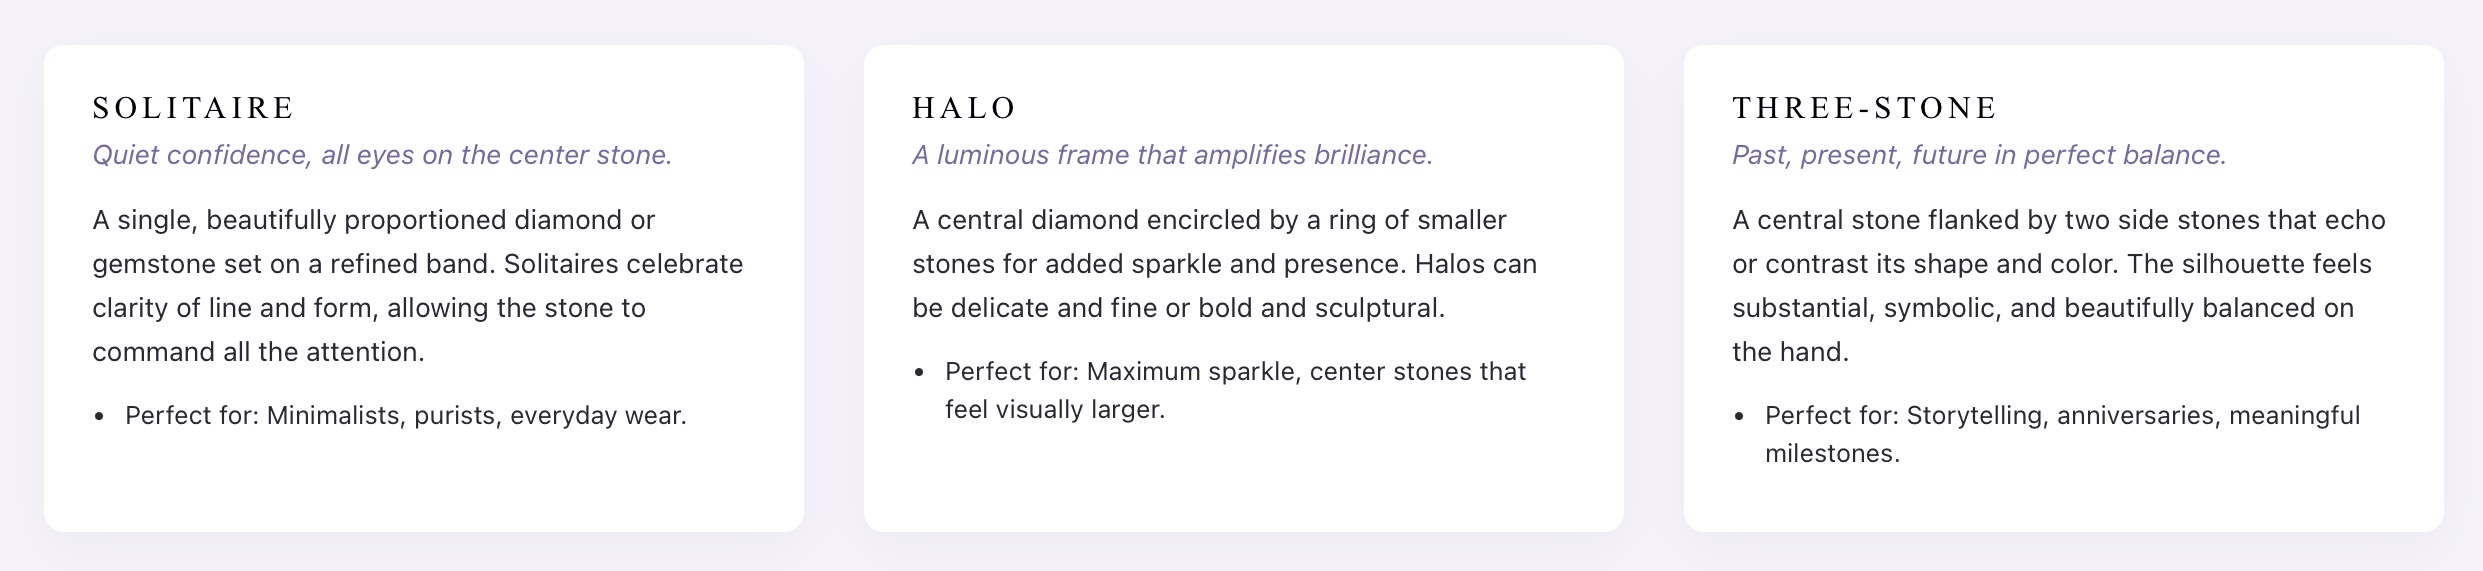Click the SOLITAIRE card heading
The height and width of the screenshot is (571, 2483).
point(193,108)
